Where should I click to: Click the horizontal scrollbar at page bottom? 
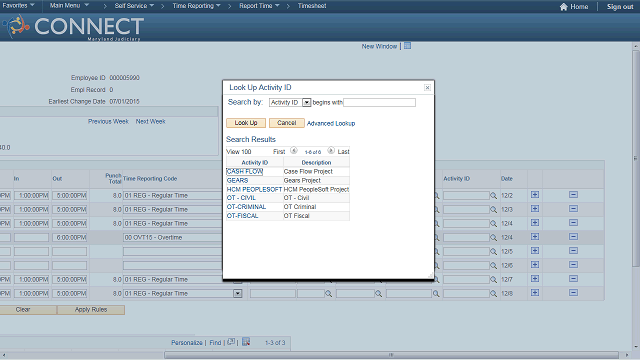point(391,355)
